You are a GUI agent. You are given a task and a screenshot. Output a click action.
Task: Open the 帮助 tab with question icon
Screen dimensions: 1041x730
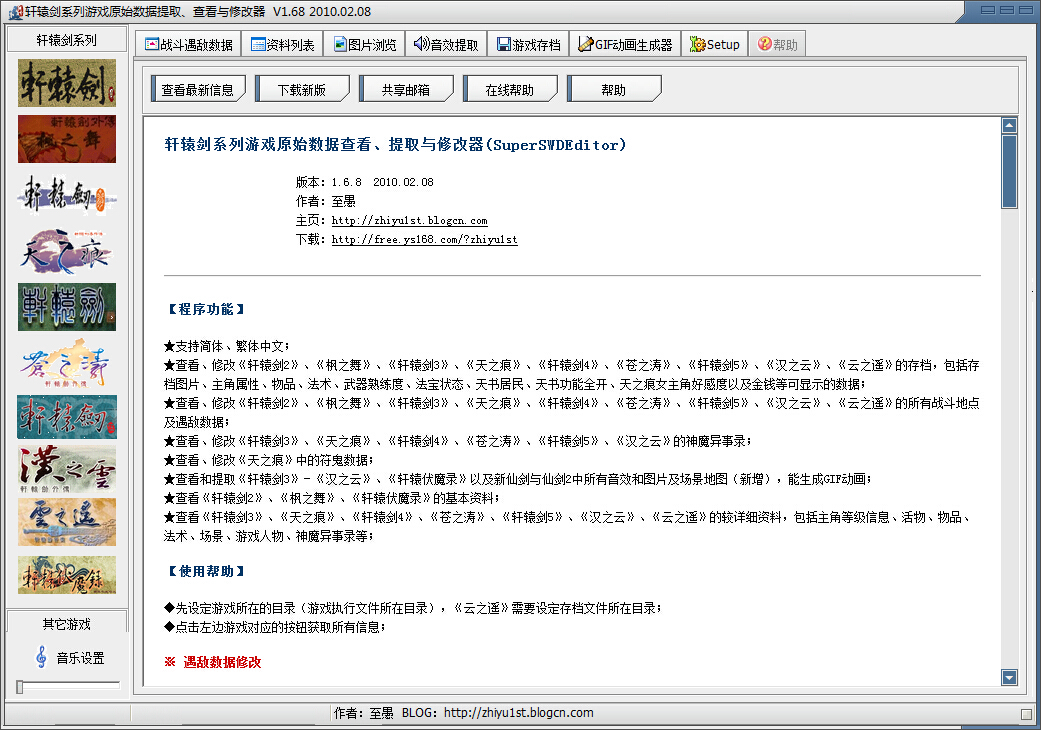pos(777,44)
